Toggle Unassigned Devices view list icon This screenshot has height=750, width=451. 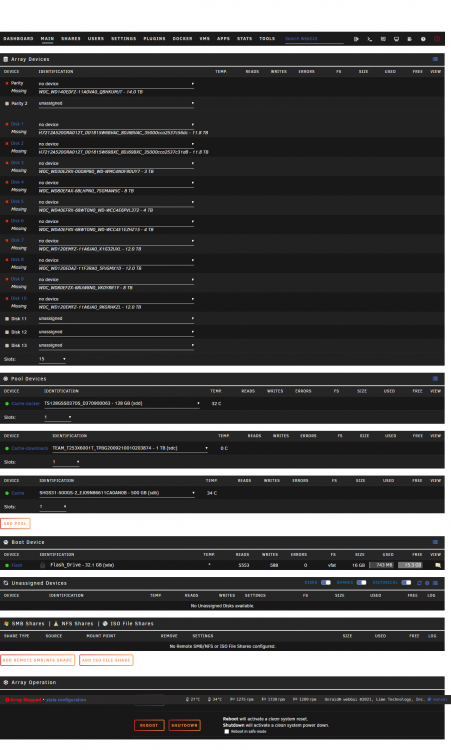coord(435,583)
